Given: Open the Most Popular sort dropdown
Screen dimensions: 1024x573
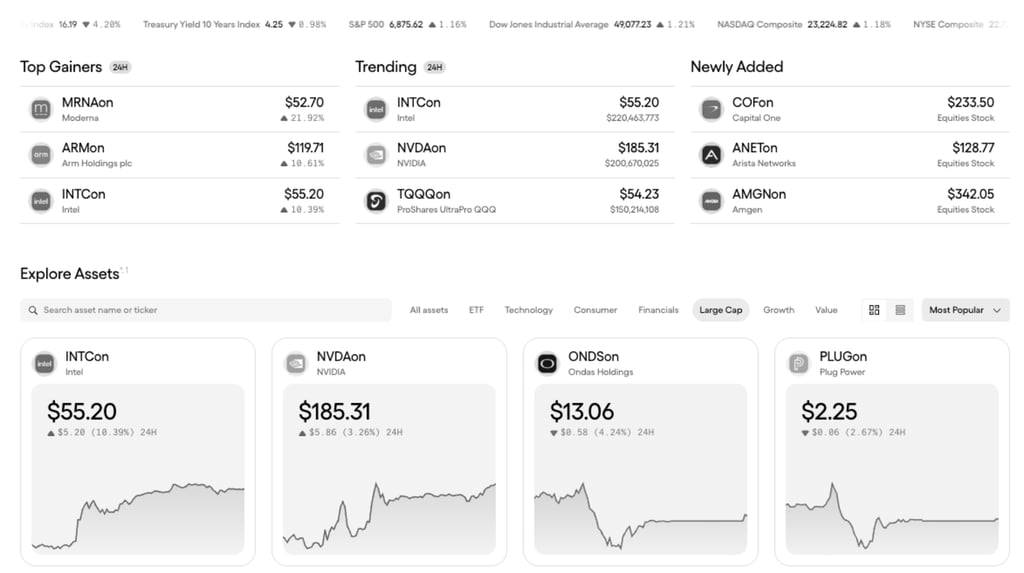Looking at the screenshot, I should (965, 310).
